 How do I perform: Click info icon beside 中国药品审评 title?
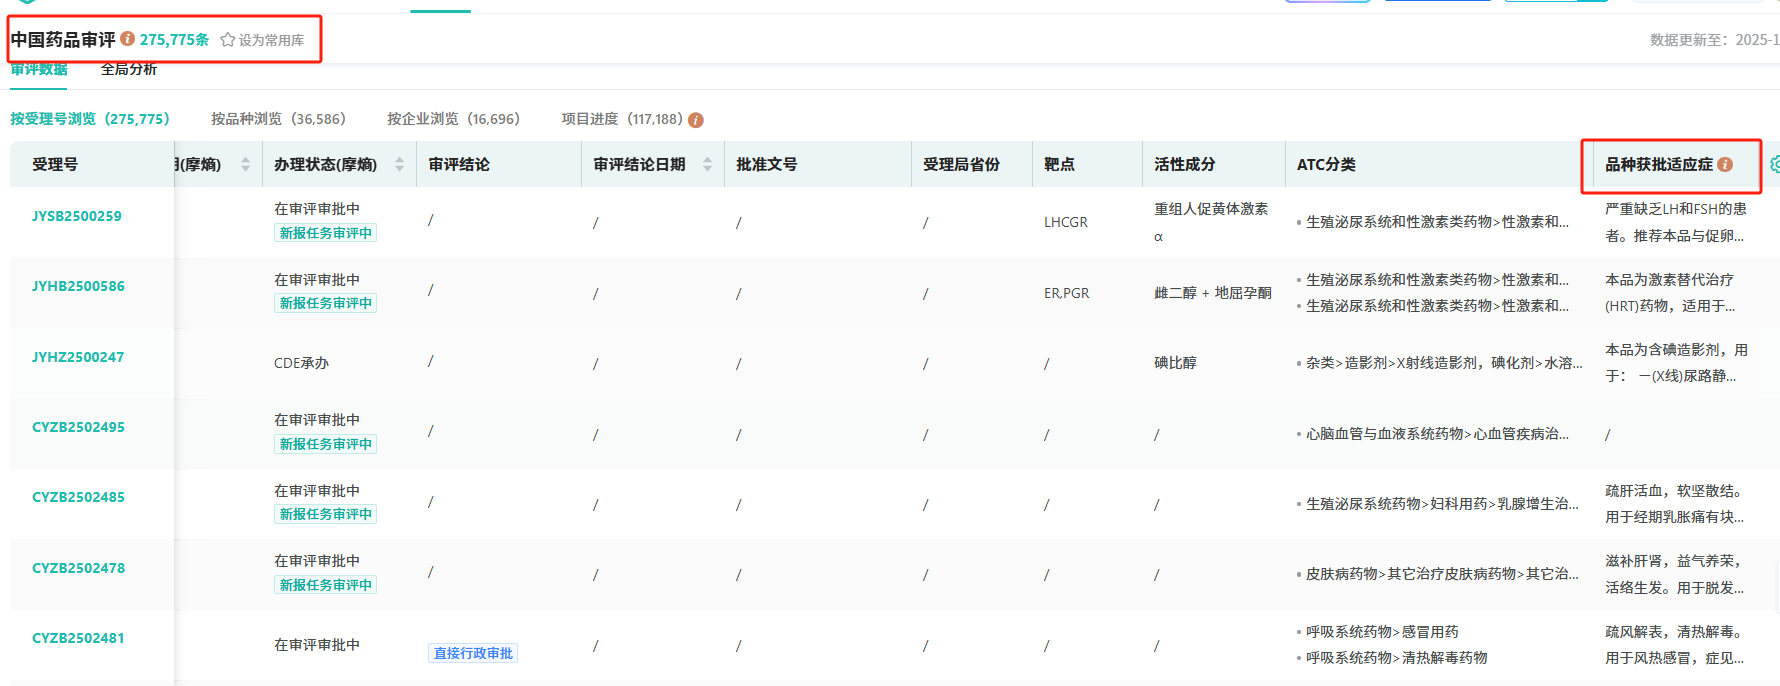[128, 39]
